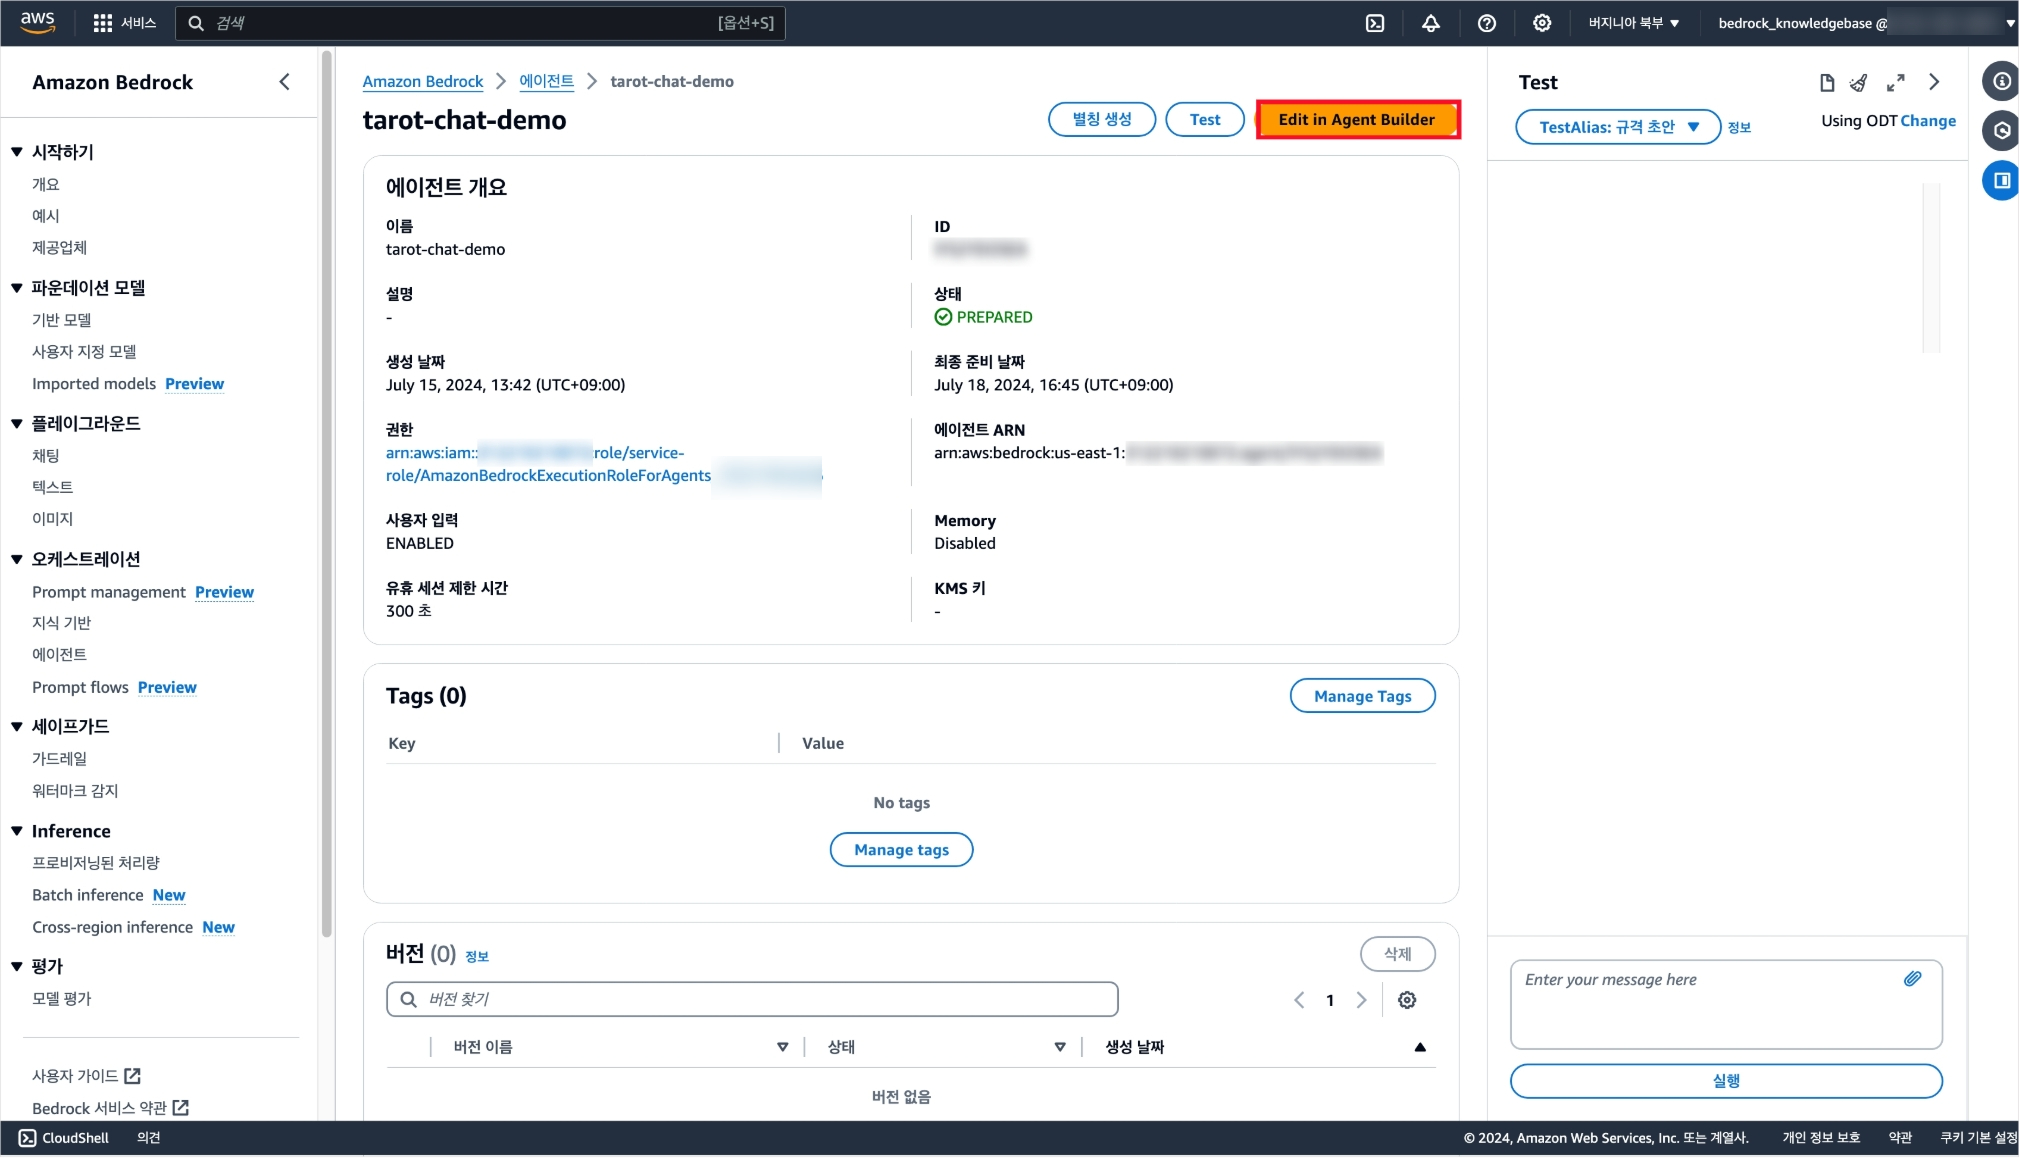Click the paperclip attach icon in message box
2019x1158 pixels.
[x=1912, y=979]
